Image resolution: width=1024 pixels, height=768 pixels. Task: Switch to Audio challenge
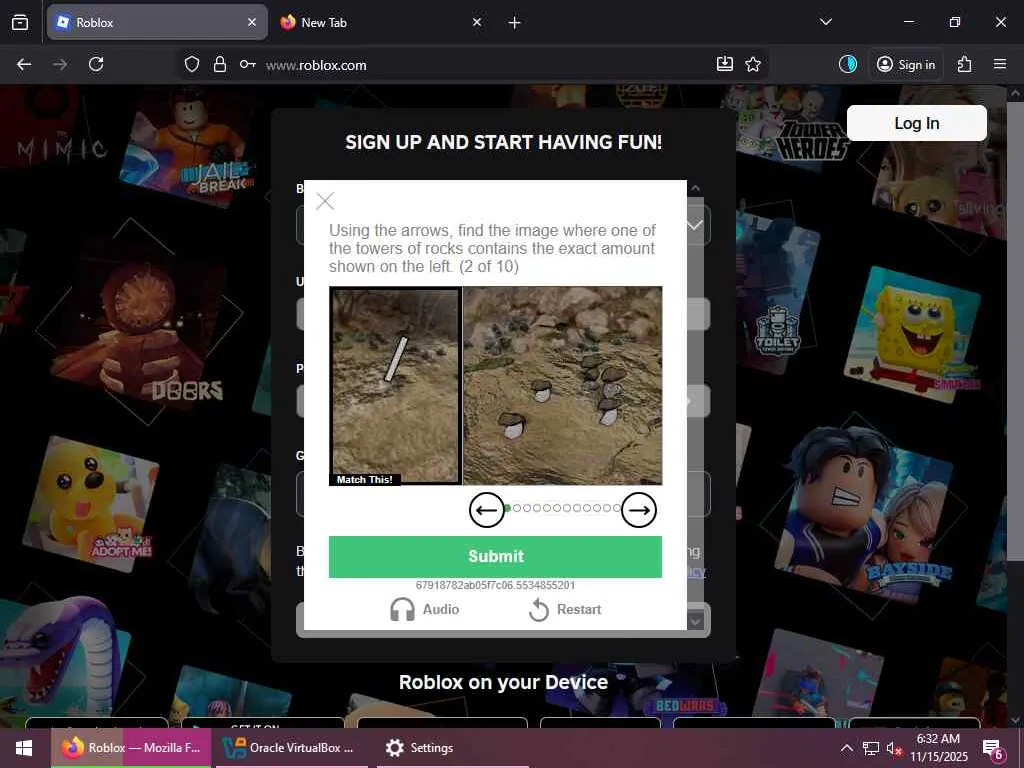click(x=424, y=609)
